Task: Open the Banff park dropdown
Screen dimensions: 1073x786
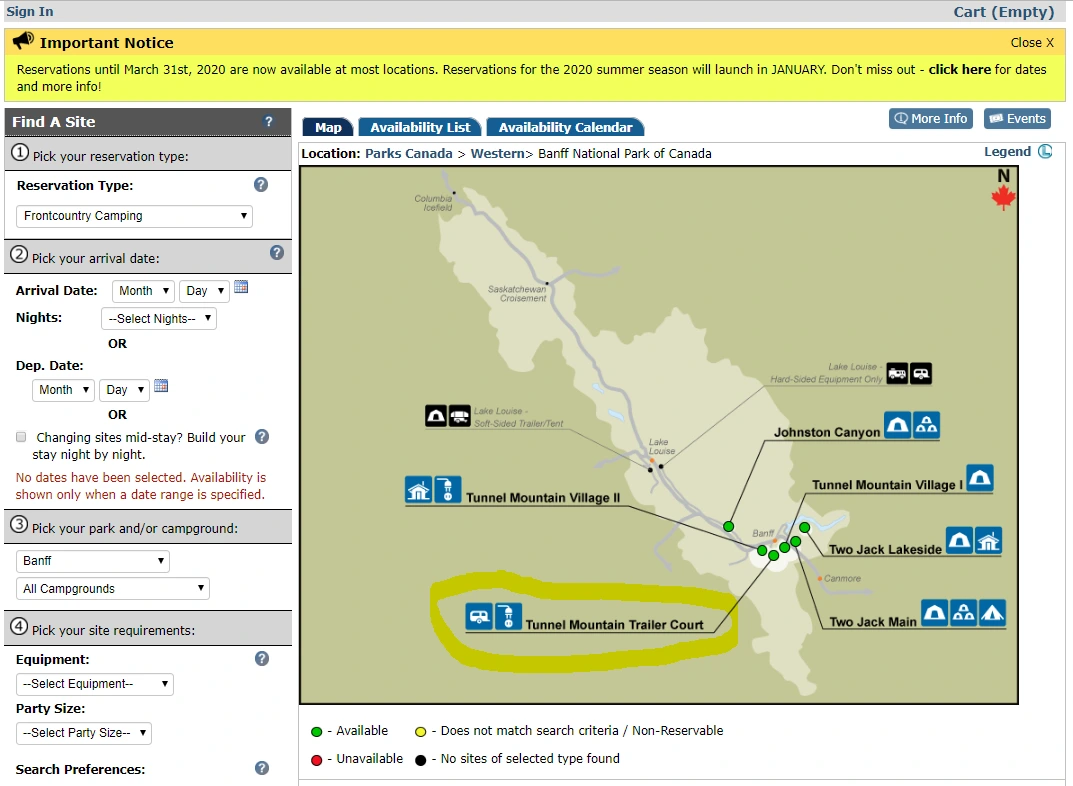Action: (92, 561)
